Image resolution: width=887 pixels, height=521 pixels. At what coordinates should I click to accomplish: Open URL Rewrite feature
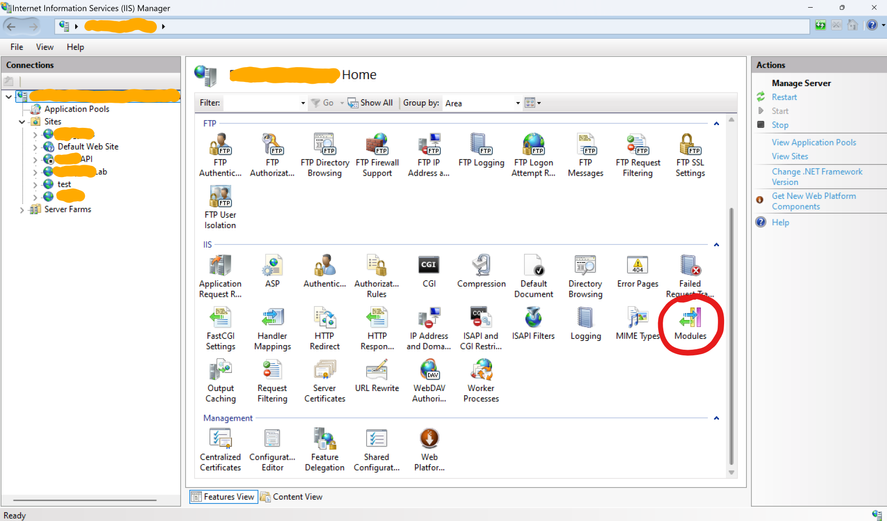click(377, 376)
